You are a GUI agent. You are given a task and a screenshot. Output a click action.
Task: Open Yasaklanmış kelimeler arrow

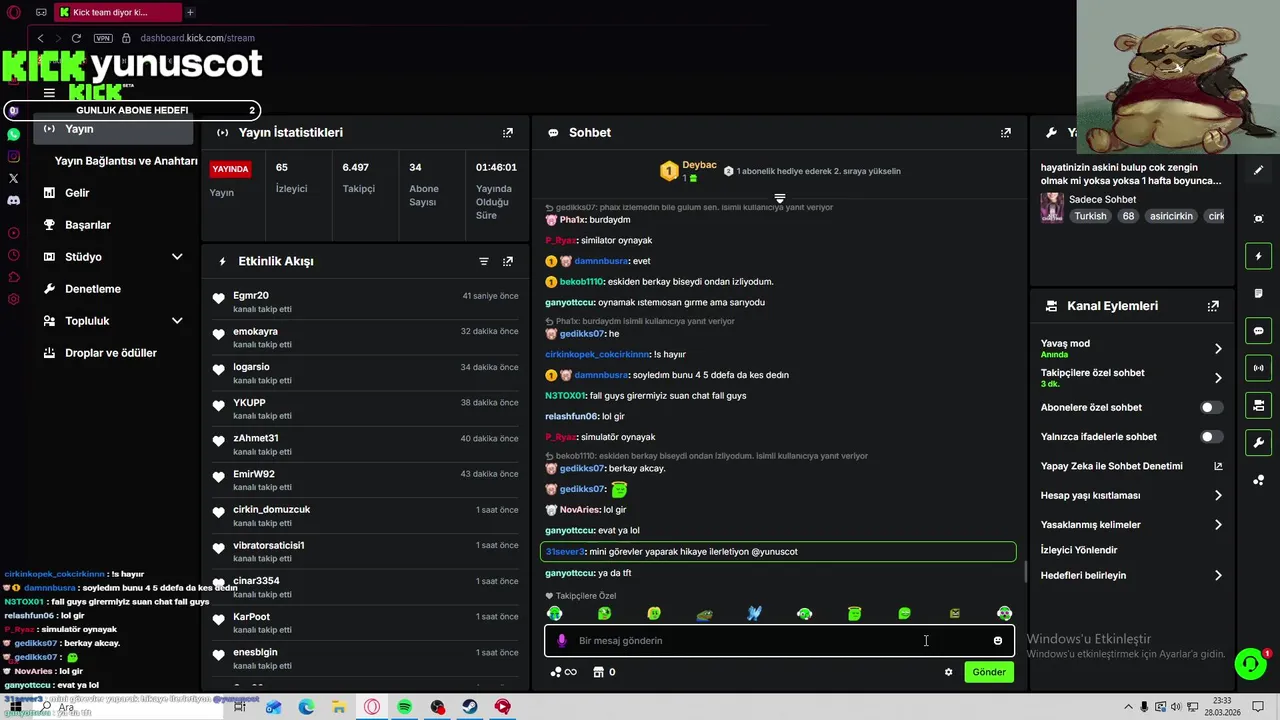(x=1218, y=525)
